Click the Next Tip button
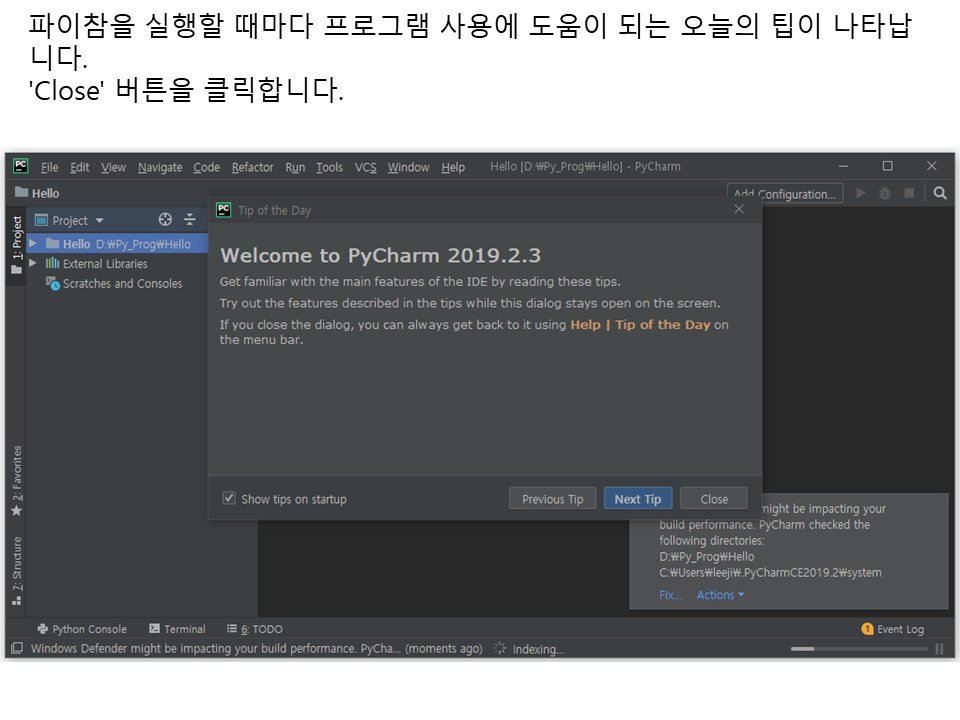Image resolution: width=960 pixels, height=720 pixels. click(637, 499)
